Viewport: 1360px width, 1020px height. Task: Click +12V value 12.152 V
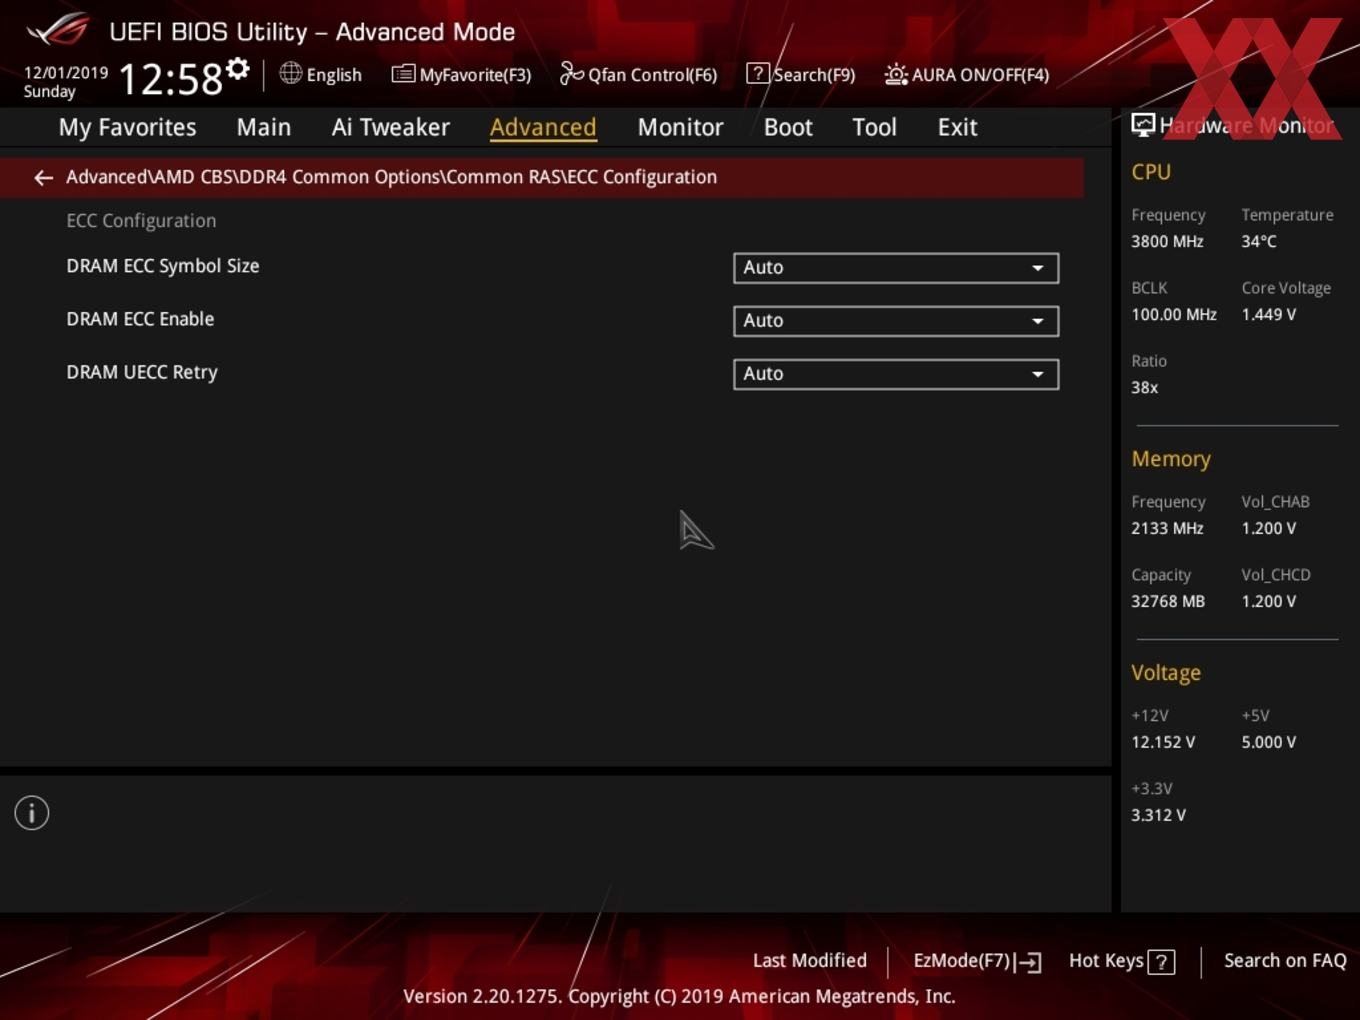1163,742
